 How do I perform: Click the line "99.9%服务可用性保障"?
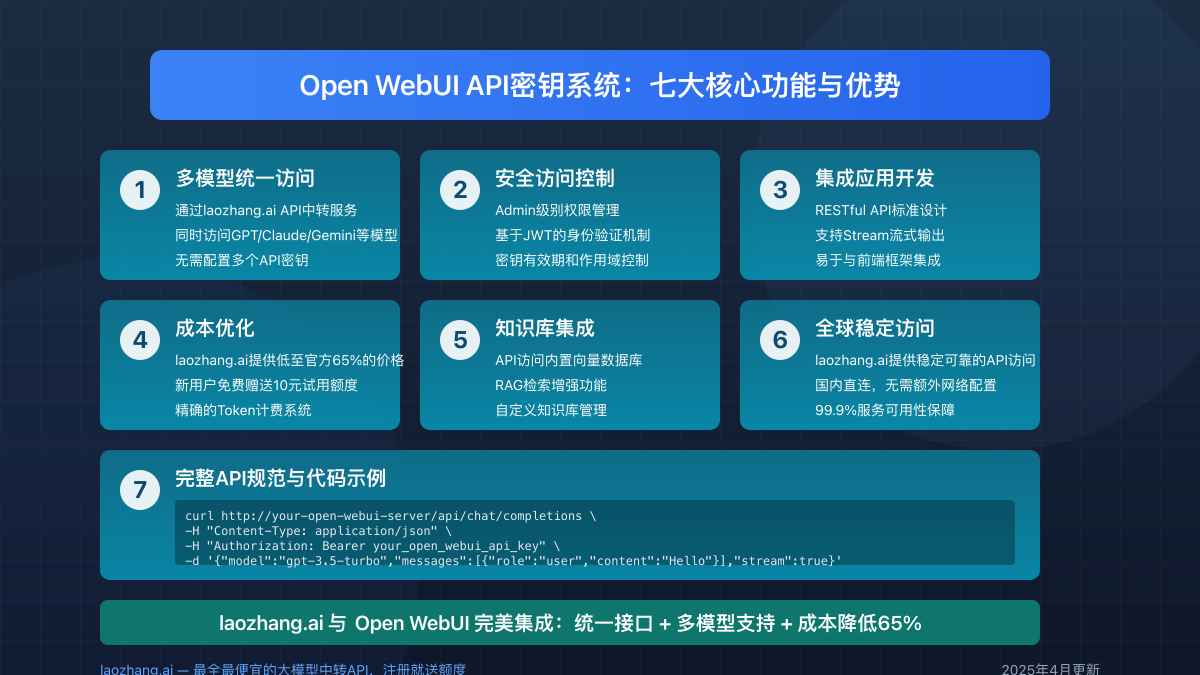(x=885, y=410)
